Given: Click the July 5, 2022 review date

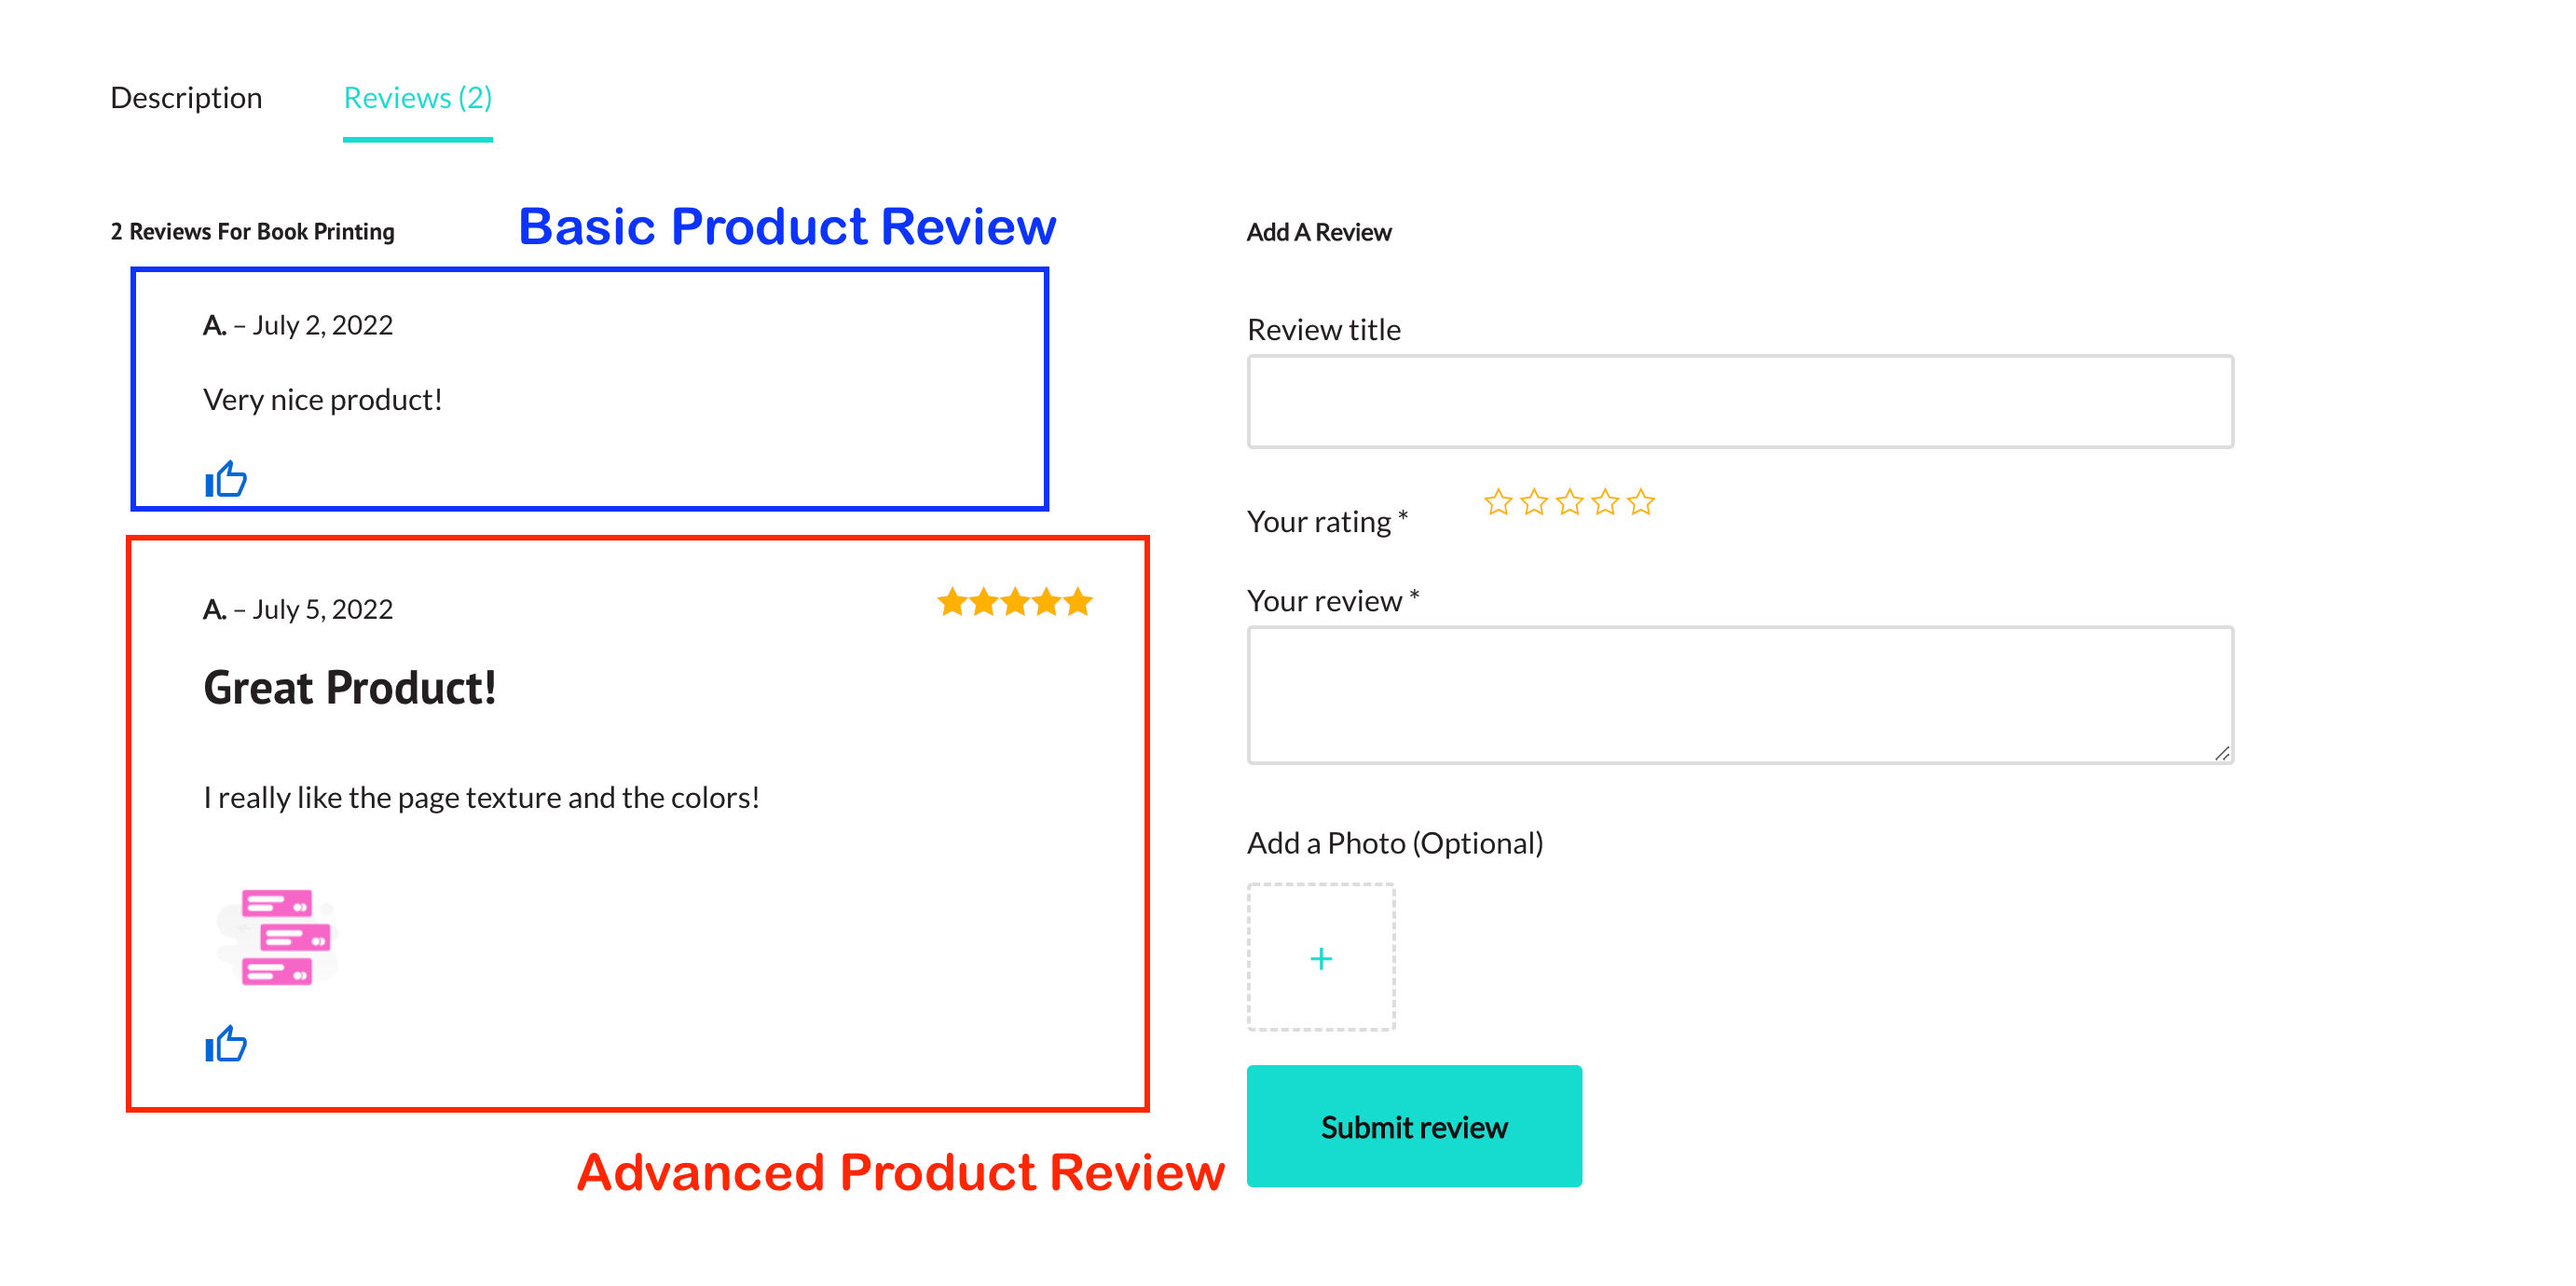Looking at the screenshot, I should [322, 610].
